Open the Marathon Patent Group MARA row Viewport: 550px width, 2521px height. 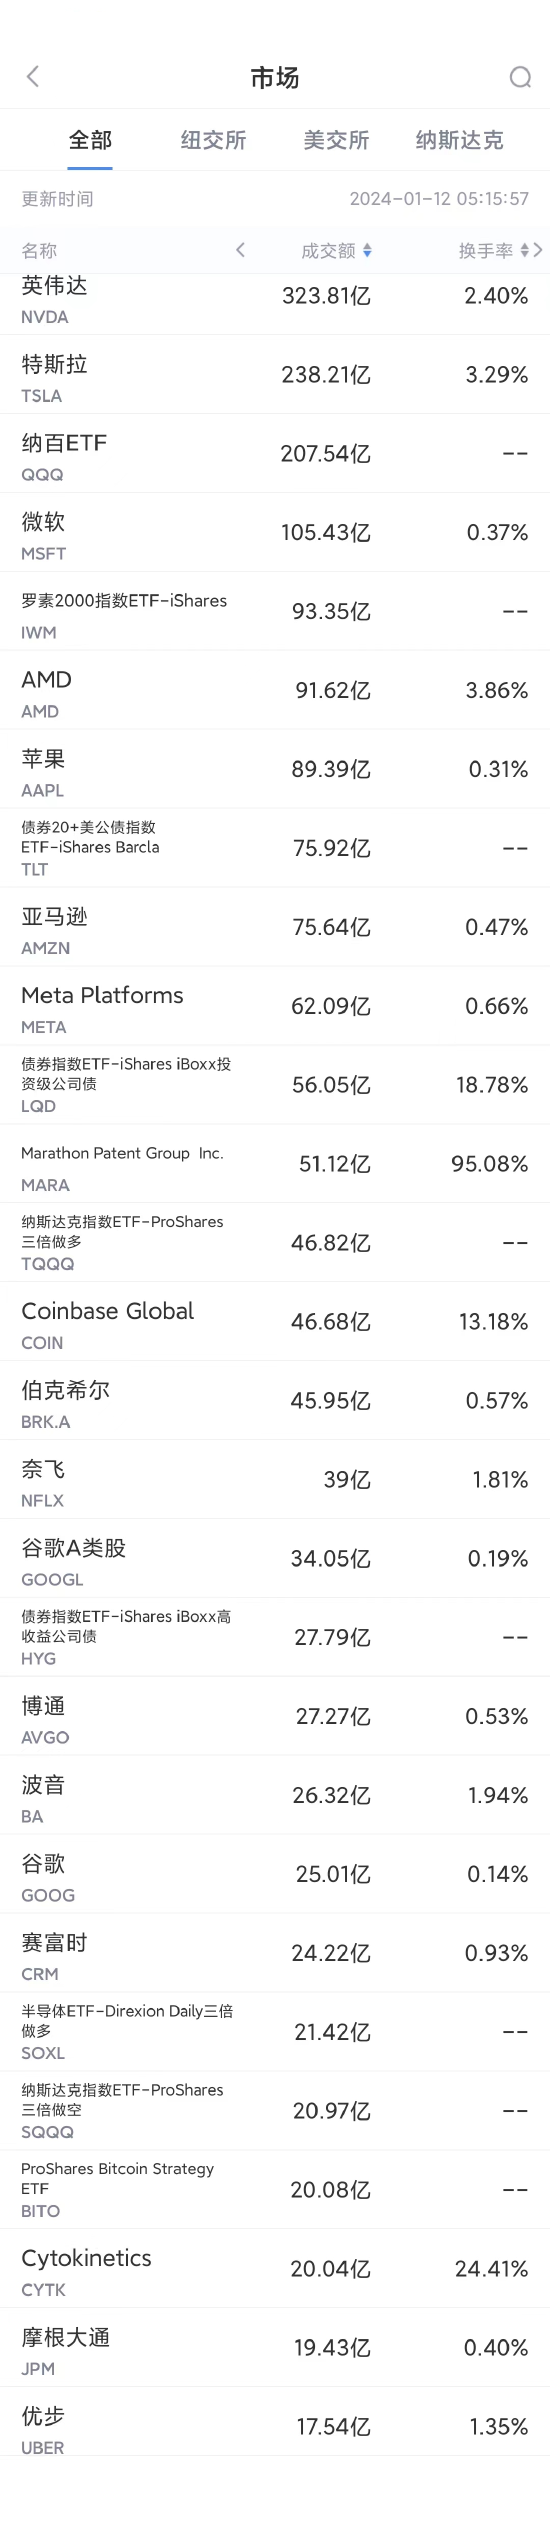(x=275, y=1165)
